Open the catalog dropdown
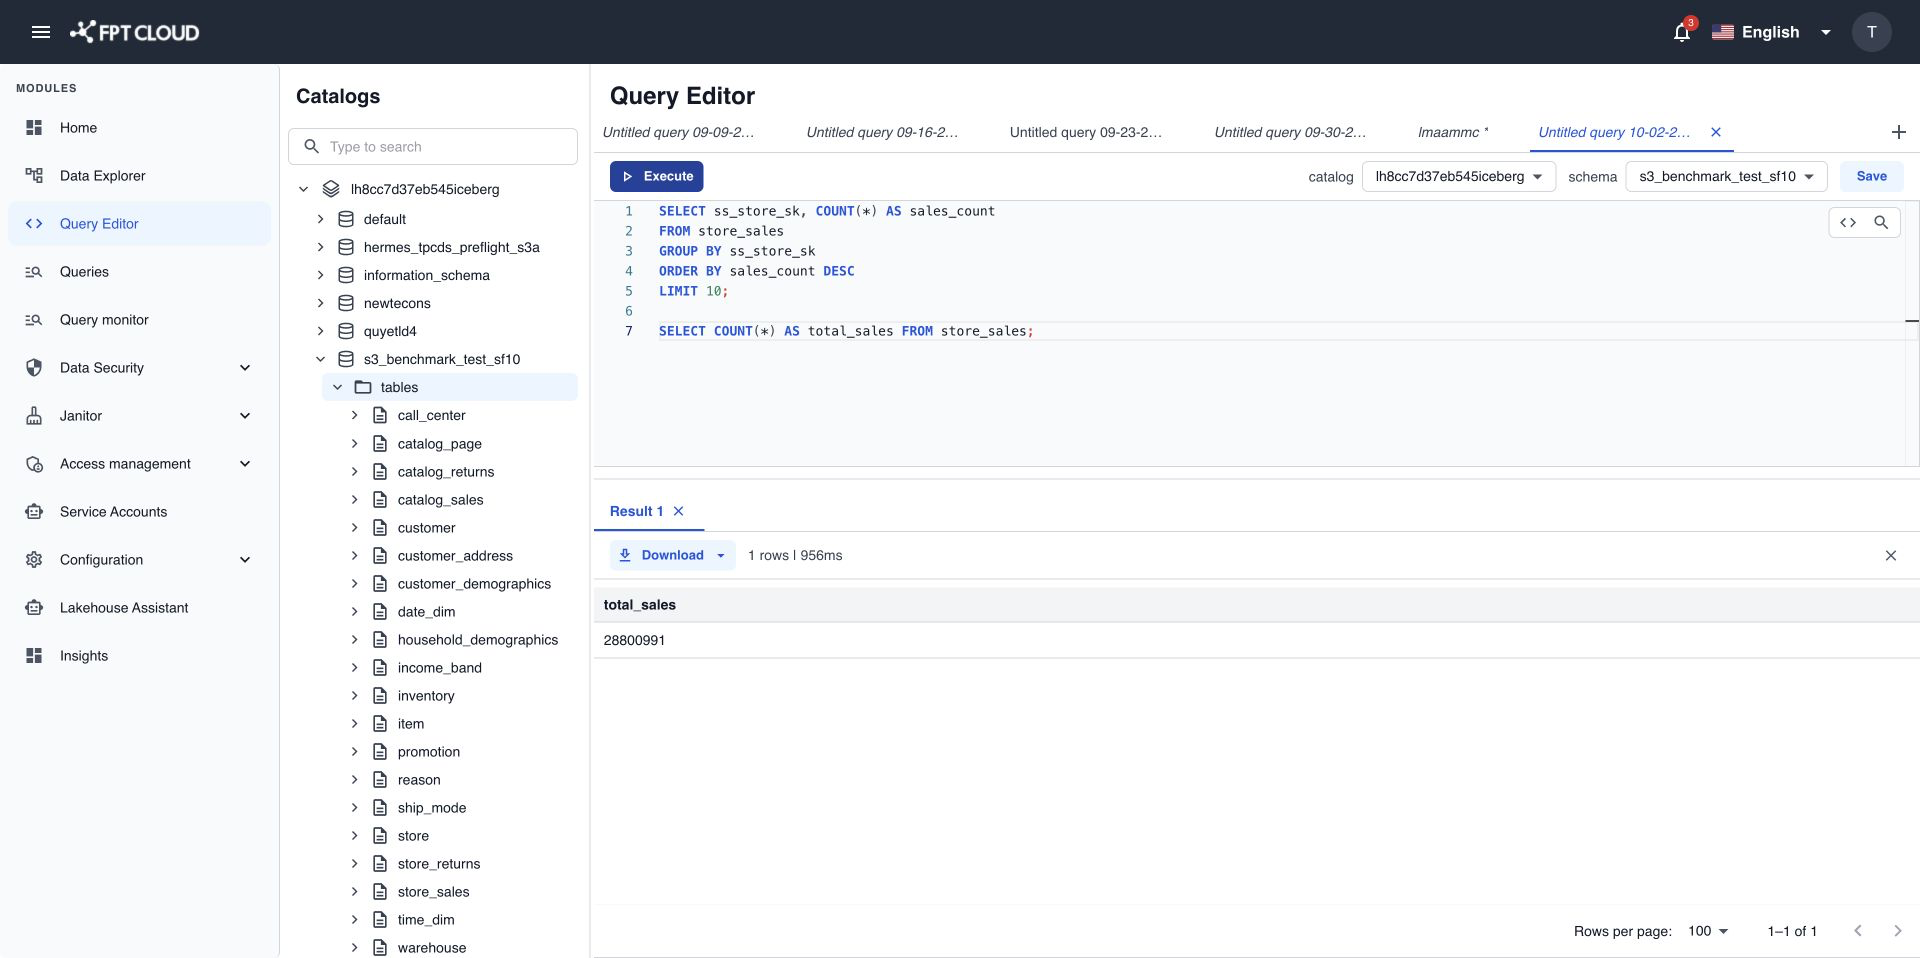This screenshot has height=958, width=1920. coord(1458,177)
